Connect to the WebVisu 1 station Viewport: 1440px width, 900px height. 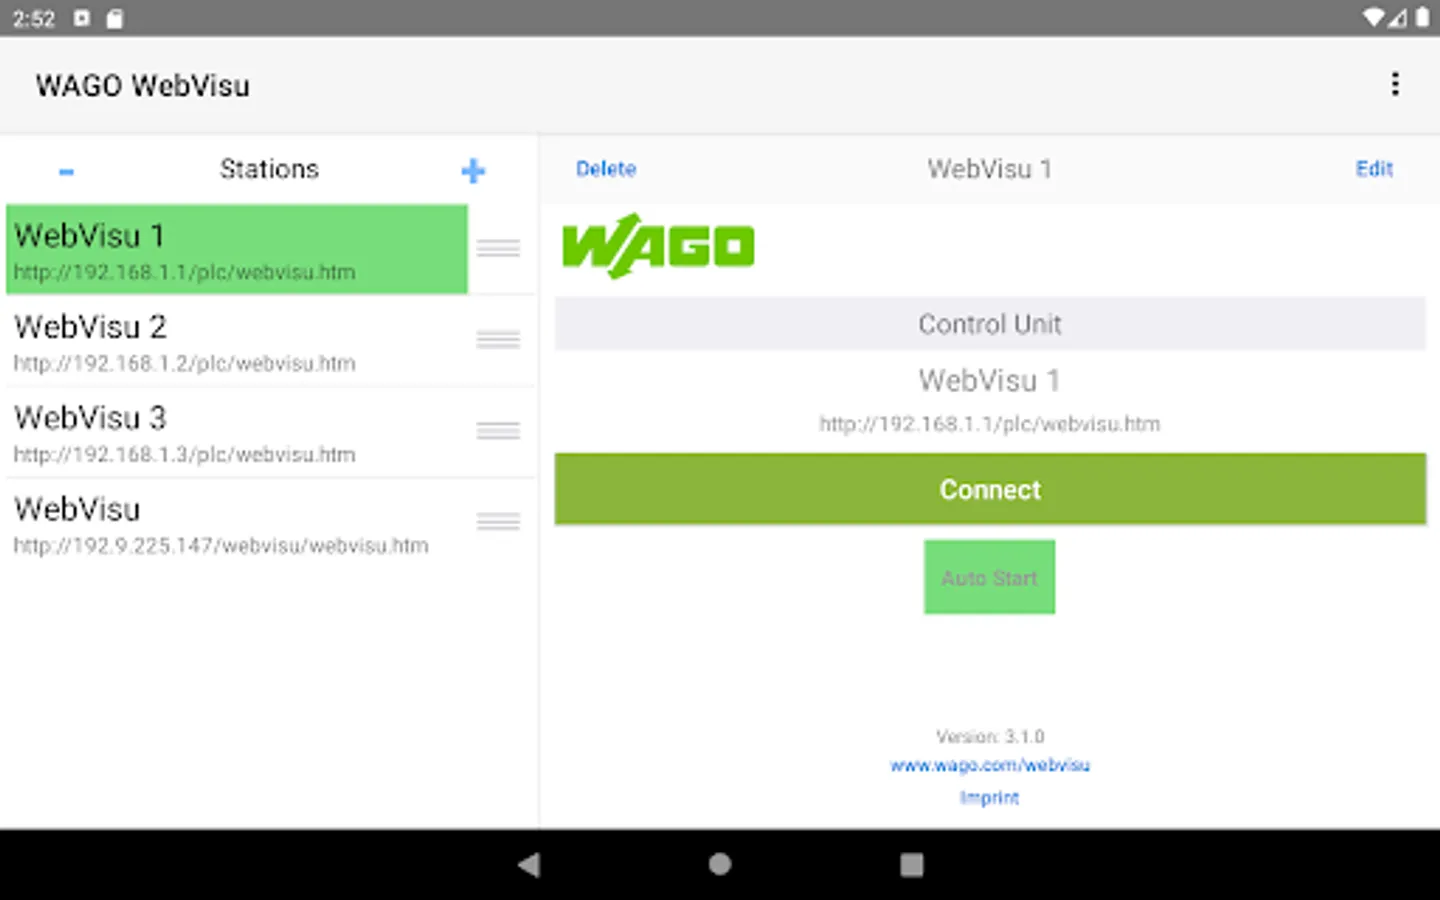tap(990, 489)
